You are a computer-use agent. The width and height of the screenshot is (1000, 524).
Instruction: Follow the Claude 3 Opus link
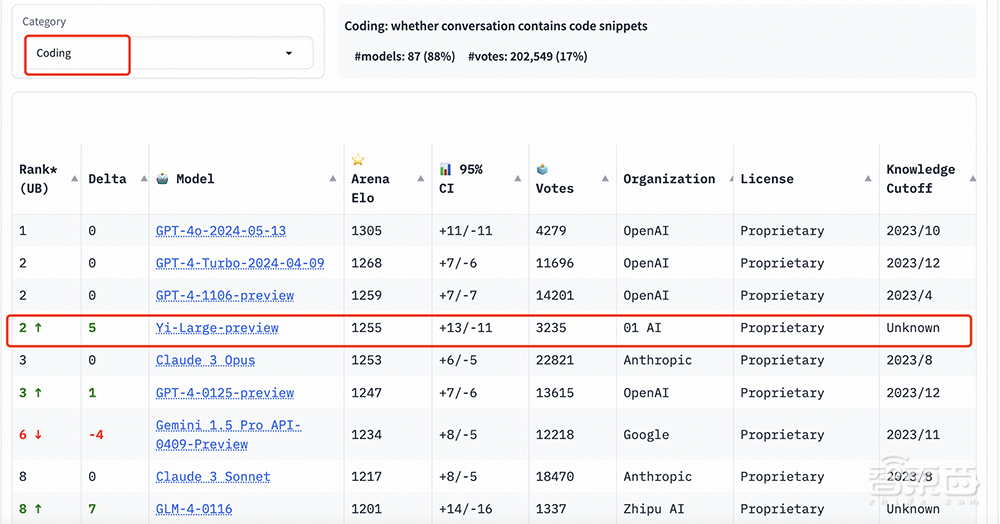(205, 360)
